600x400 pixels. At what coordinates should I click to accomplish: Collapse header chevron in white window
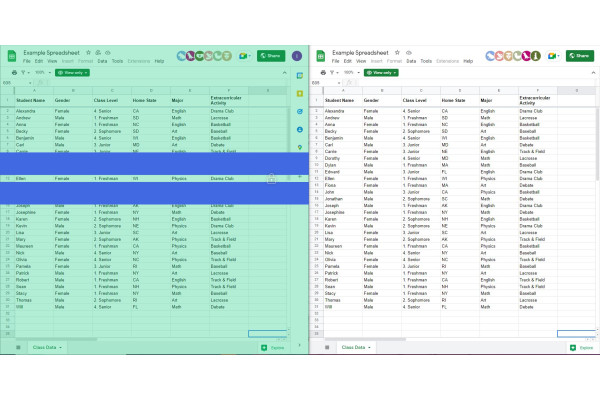[593, 72]
